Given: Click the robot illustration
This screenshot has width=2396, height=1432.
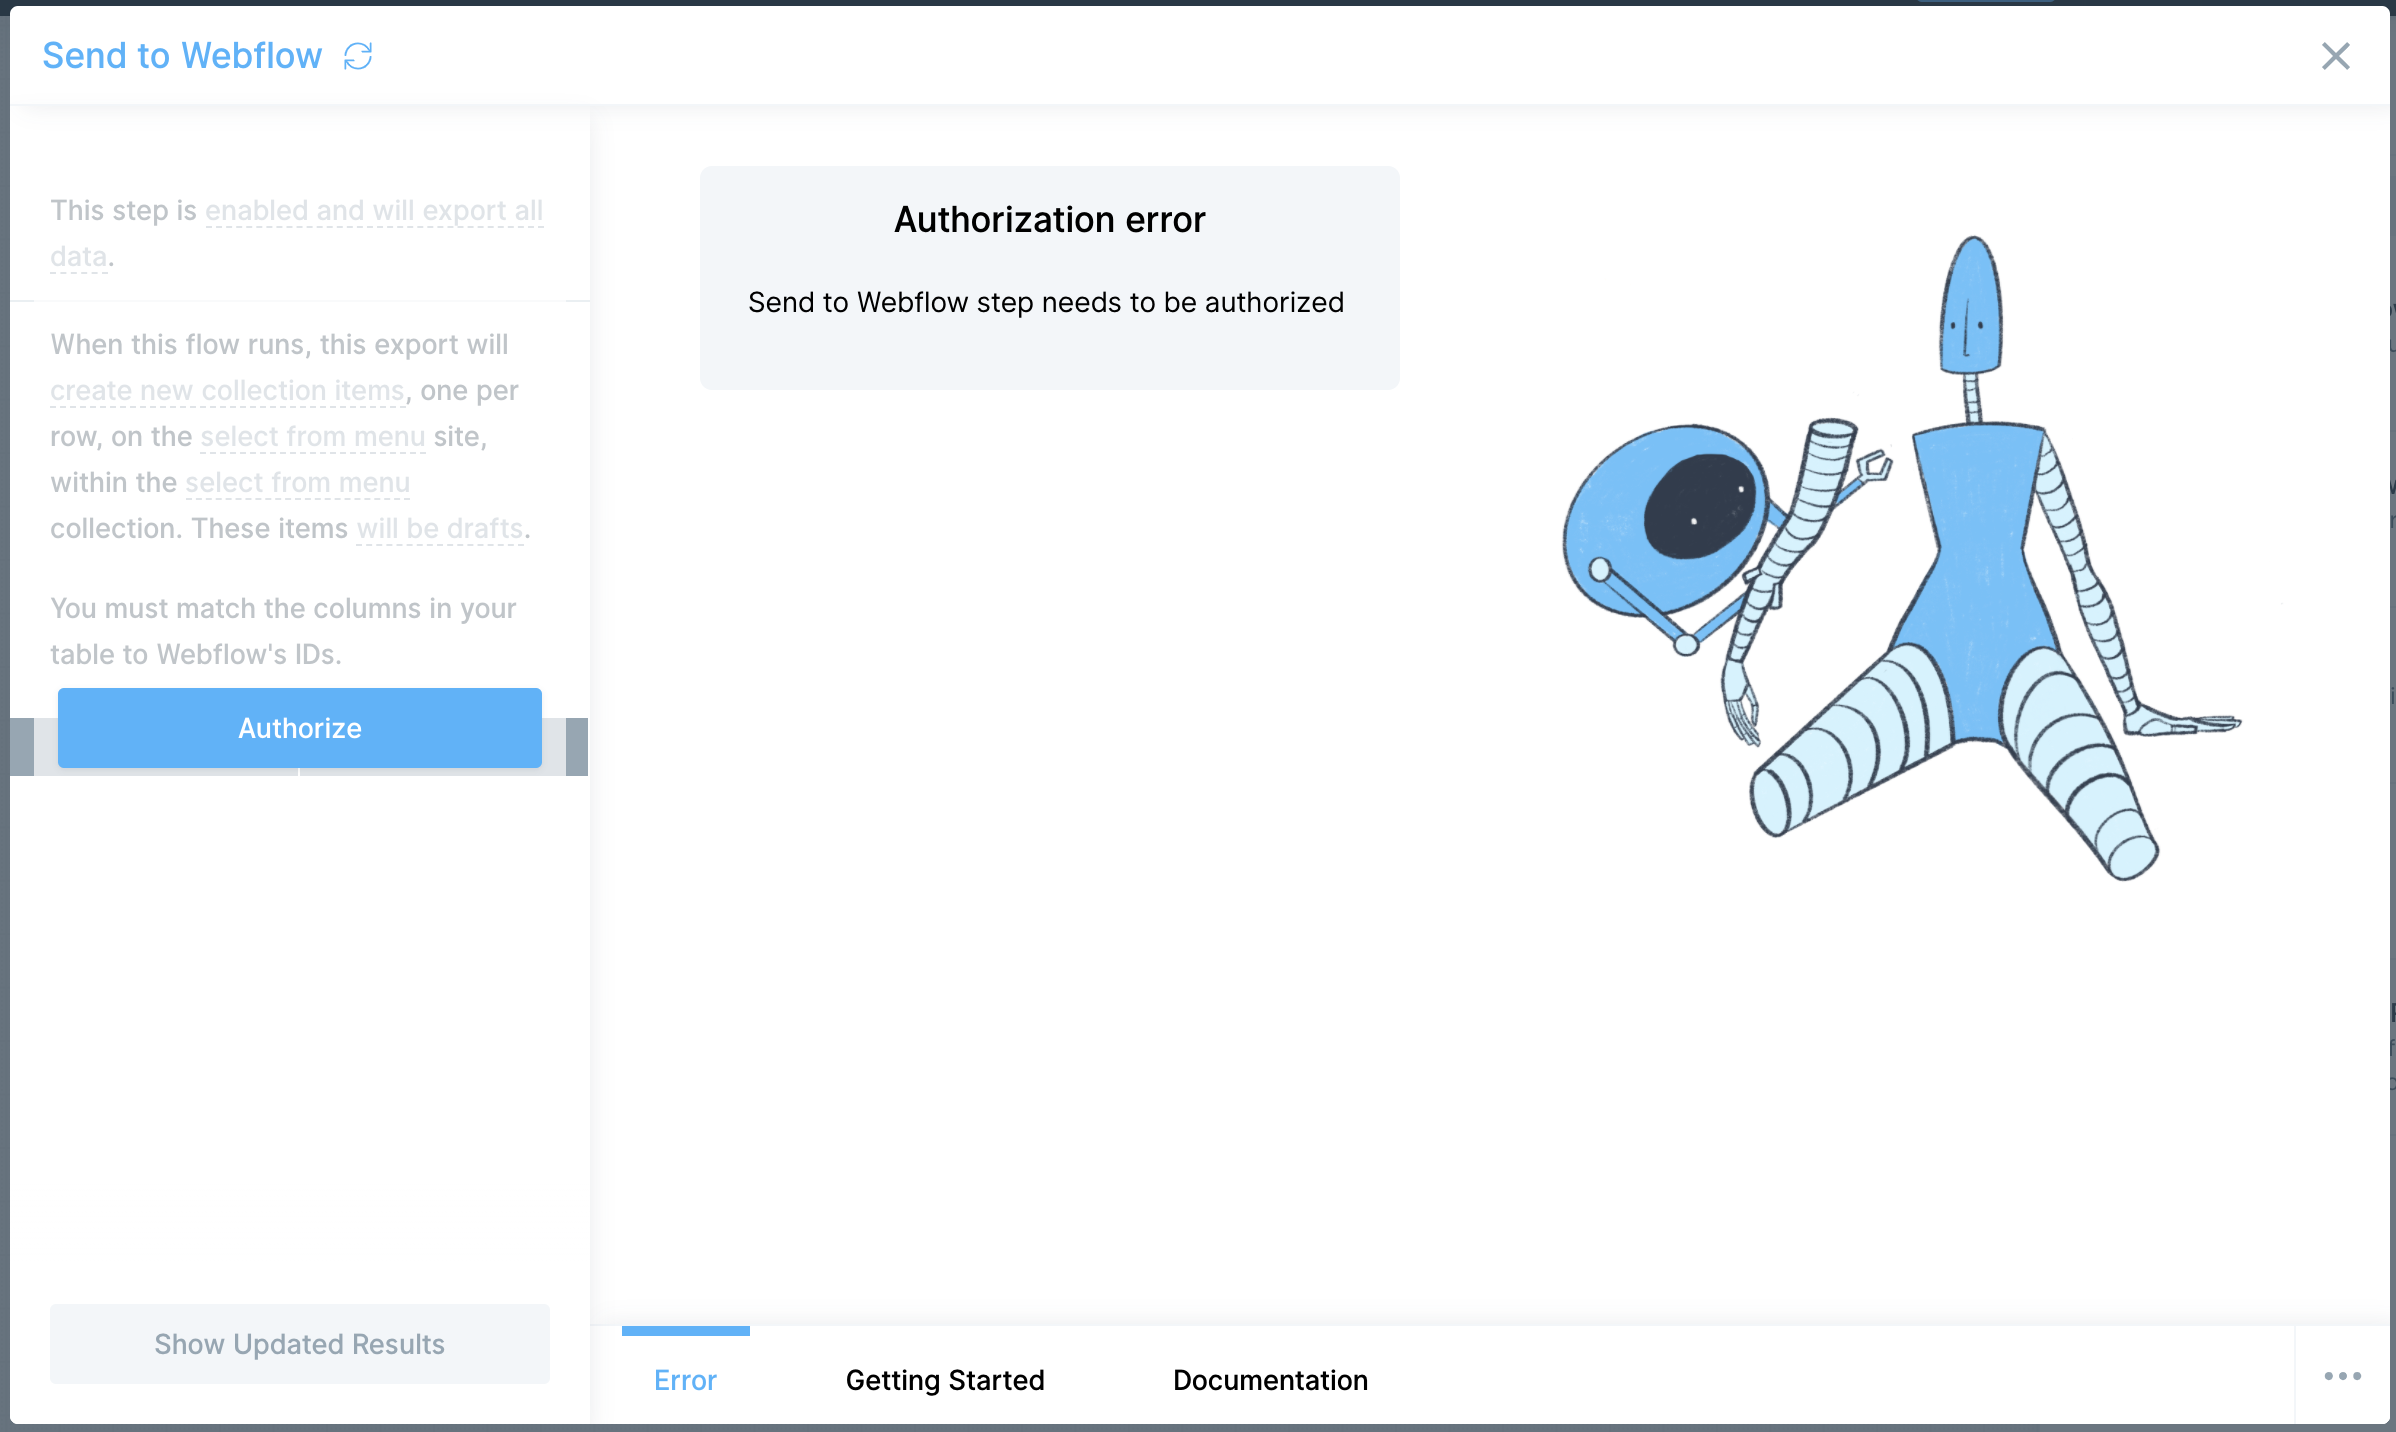Looking at the screenshot, I should click(1900, 560).
